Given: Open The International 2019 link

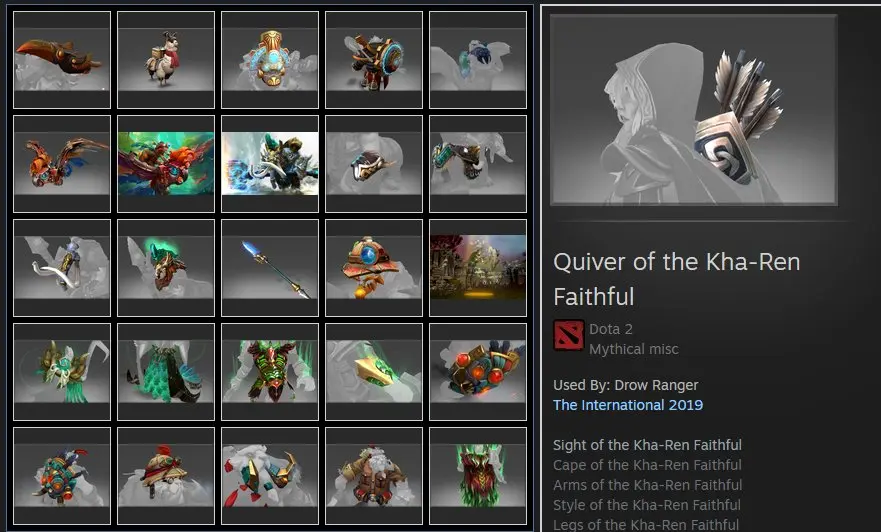Looking at the screenshot, I should [628, 405].
